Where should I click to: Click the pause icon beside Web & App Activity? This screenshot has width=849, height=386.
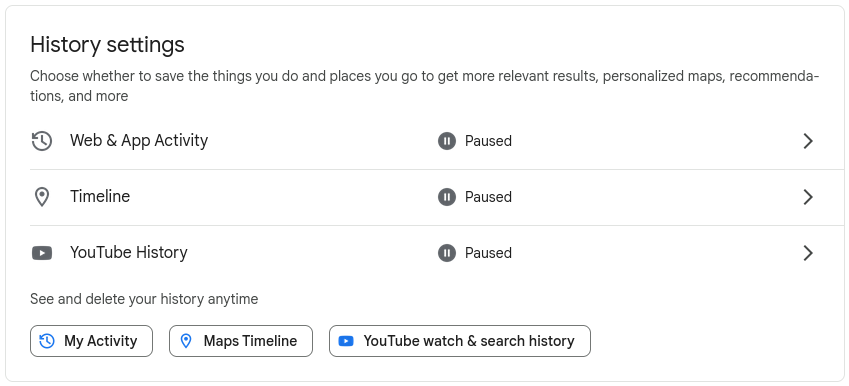[447, 141]
